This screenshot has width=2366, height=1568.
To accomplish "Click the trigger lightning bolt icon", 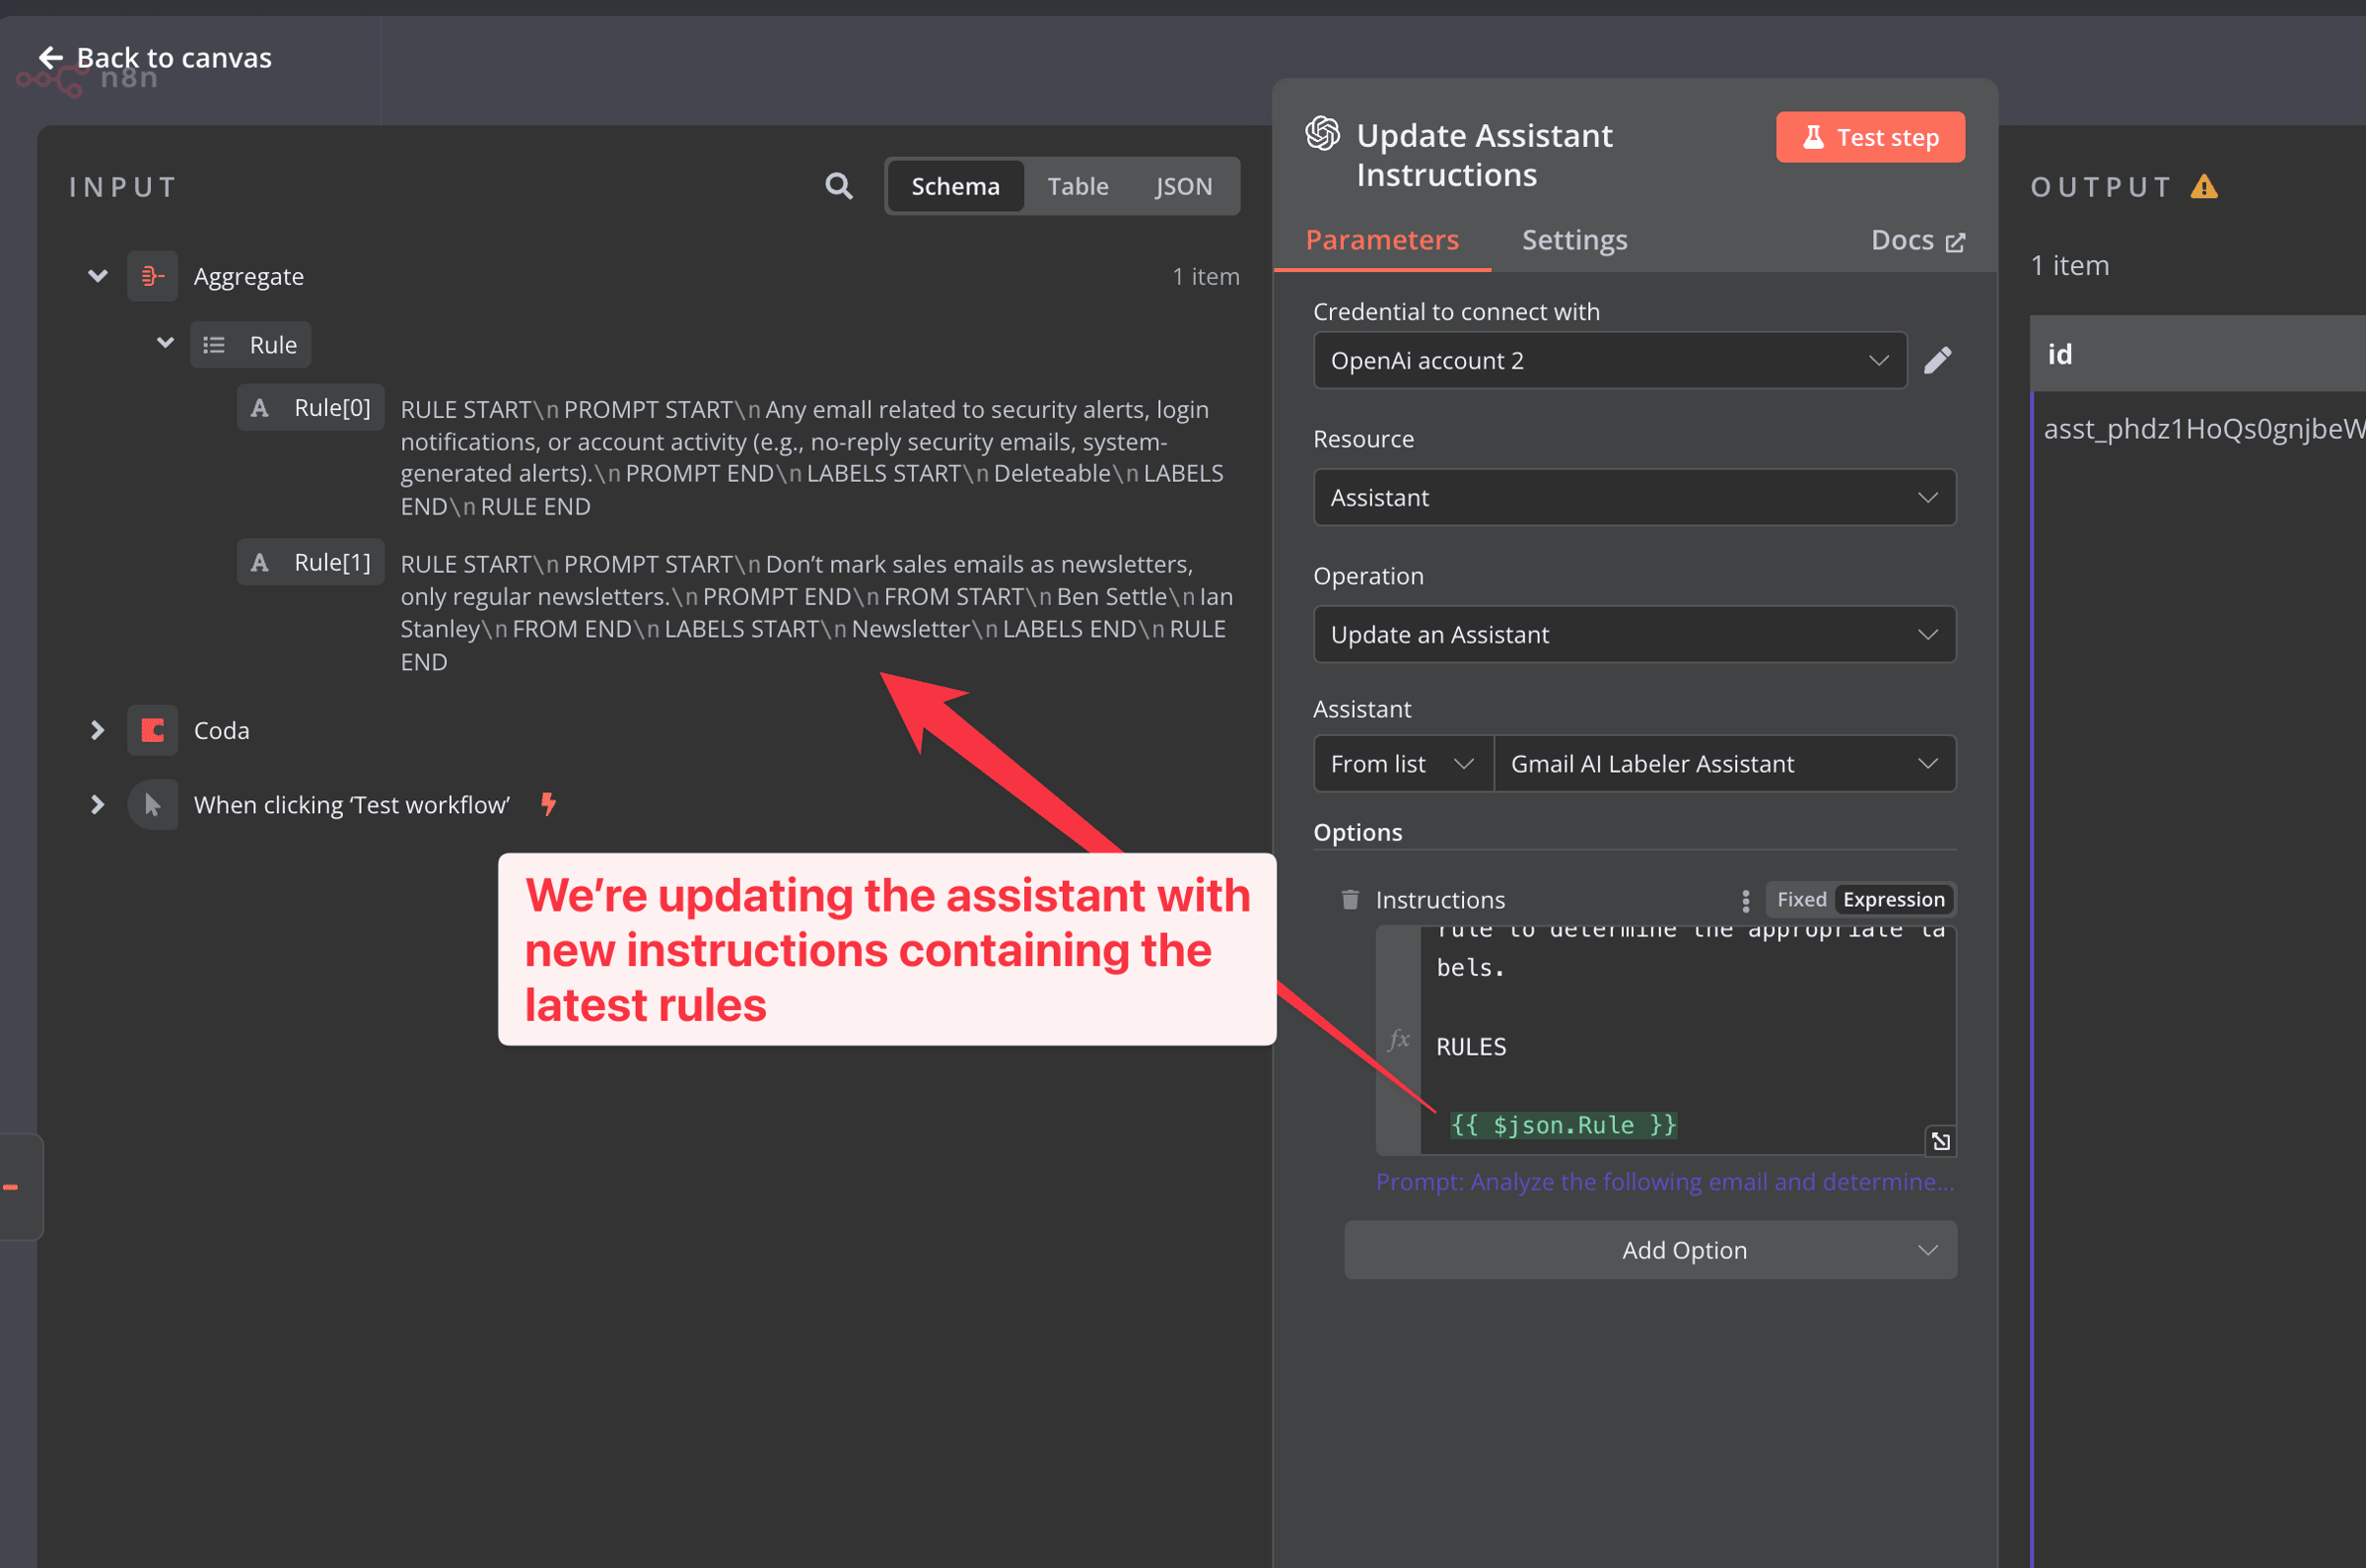I will (548, 804).
